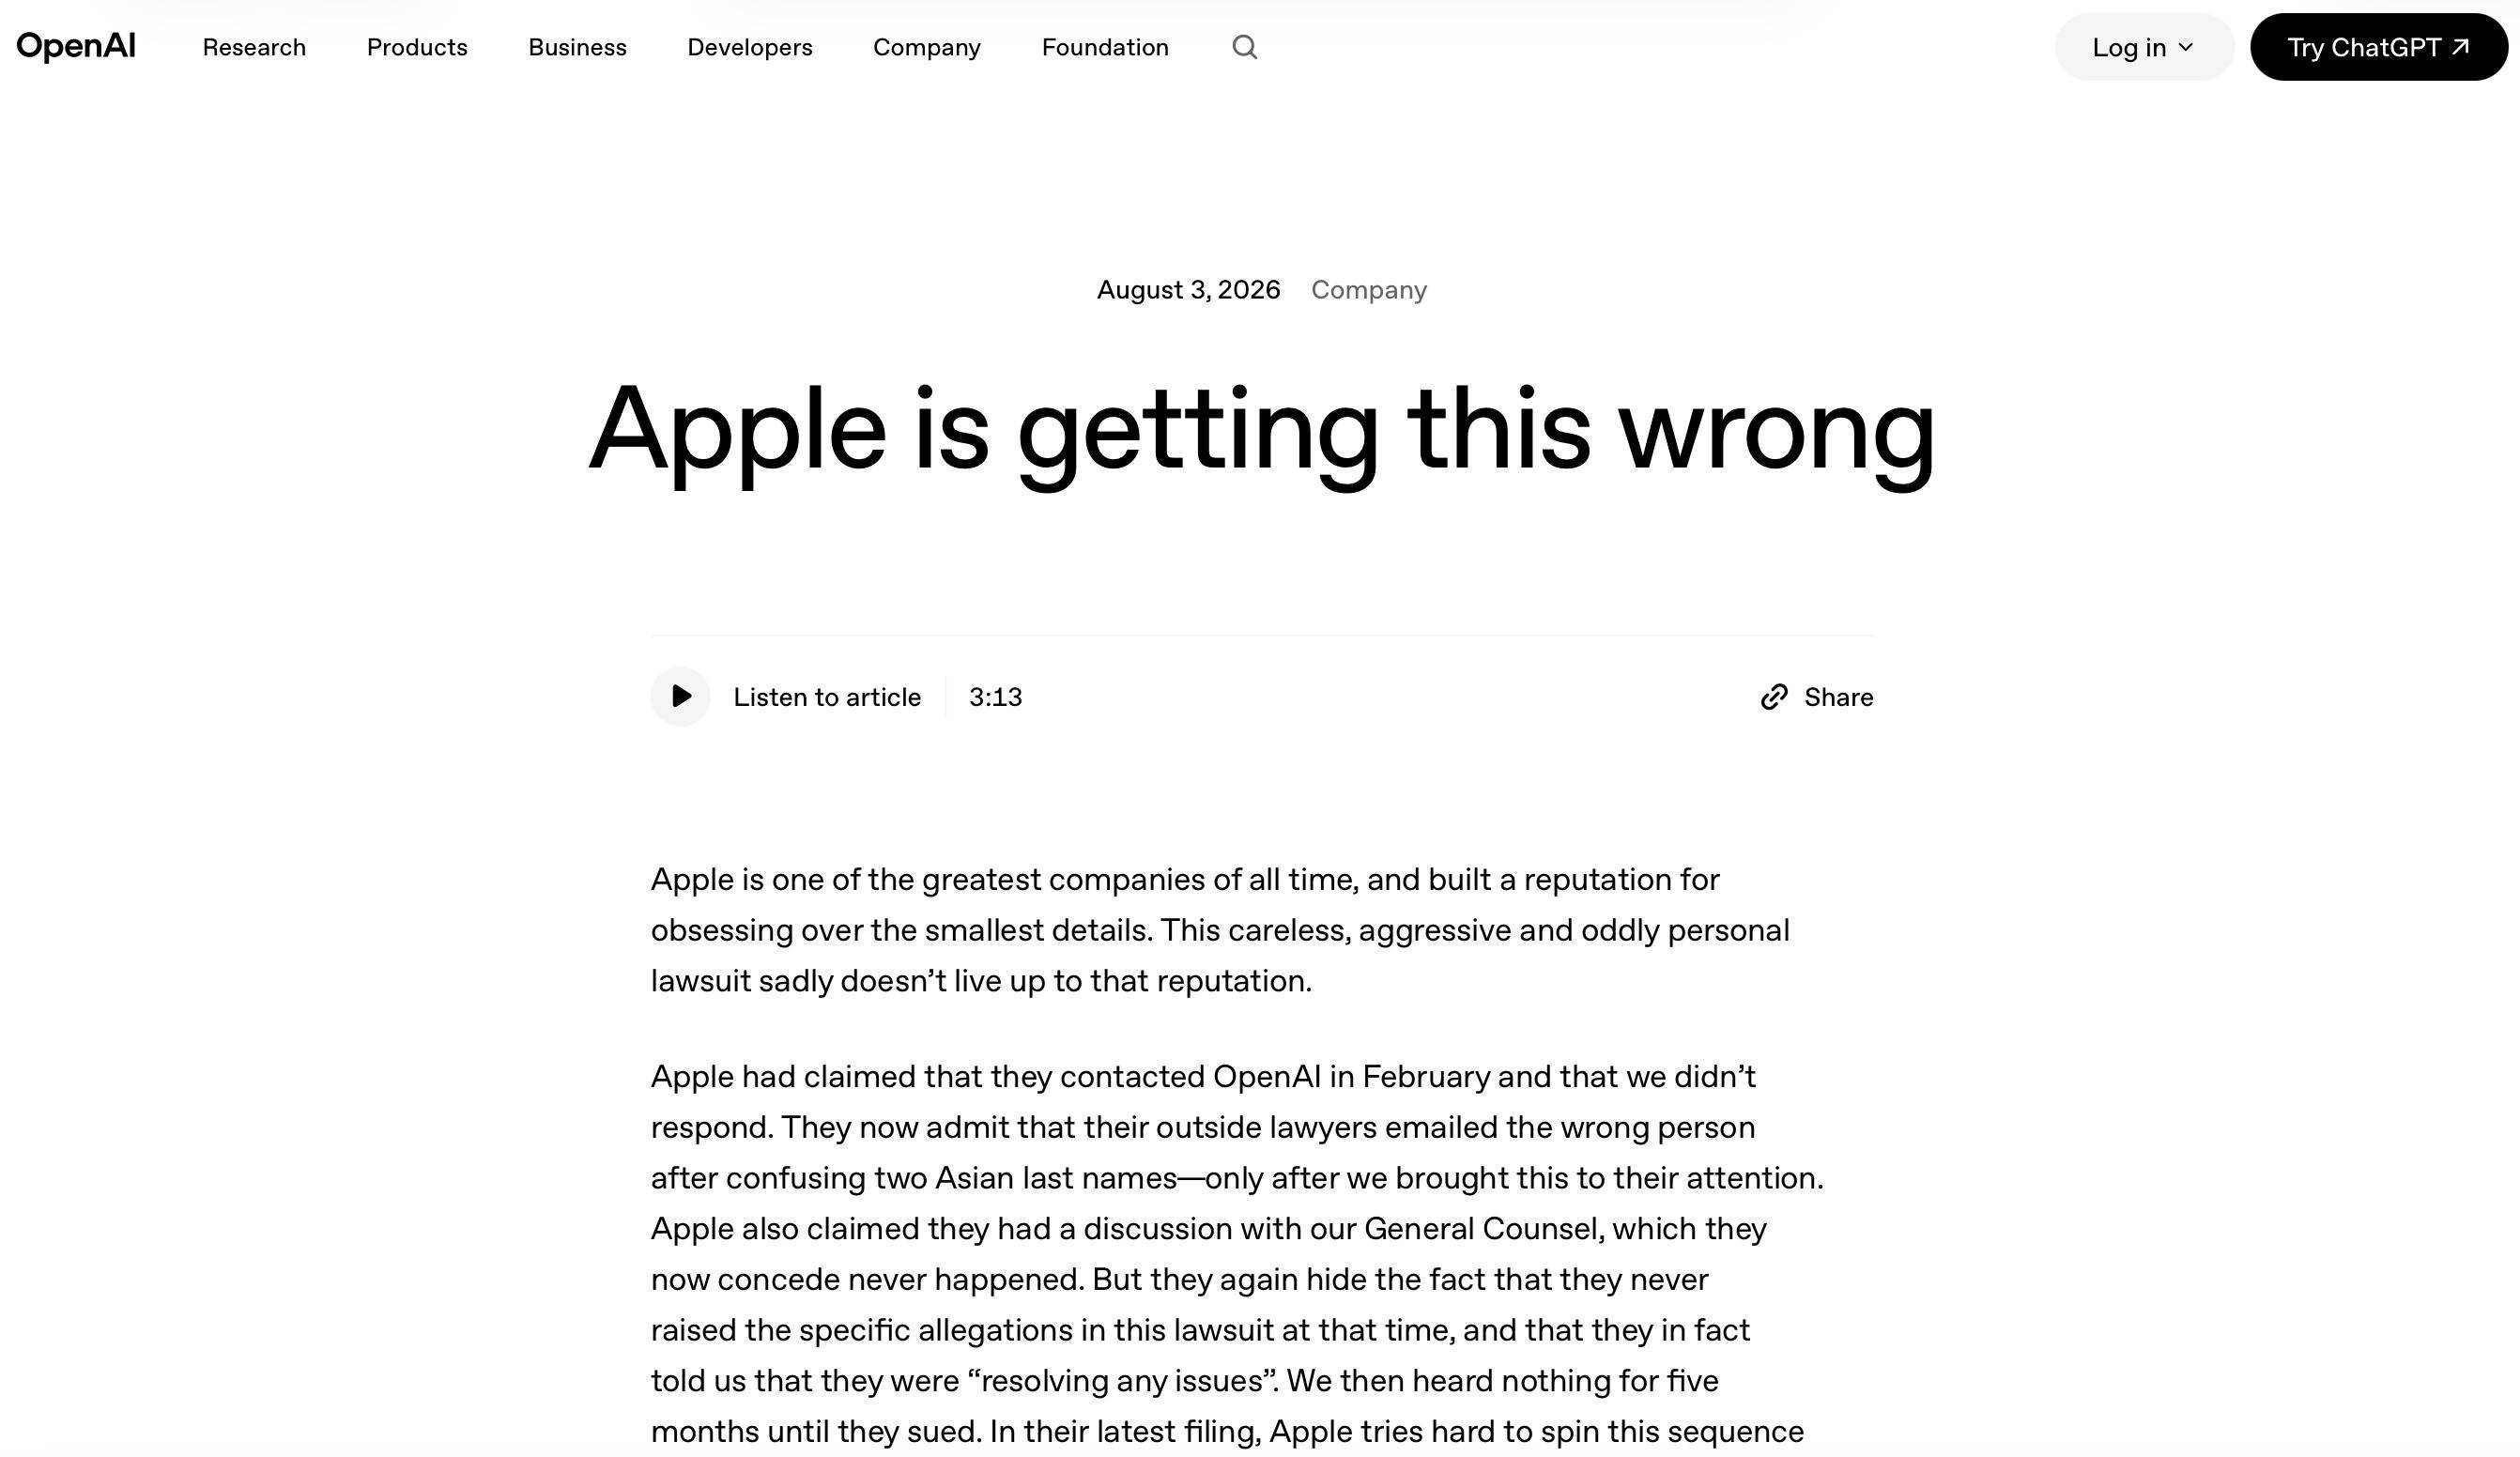Open the Company category link under date

[x=1368, y=290]
